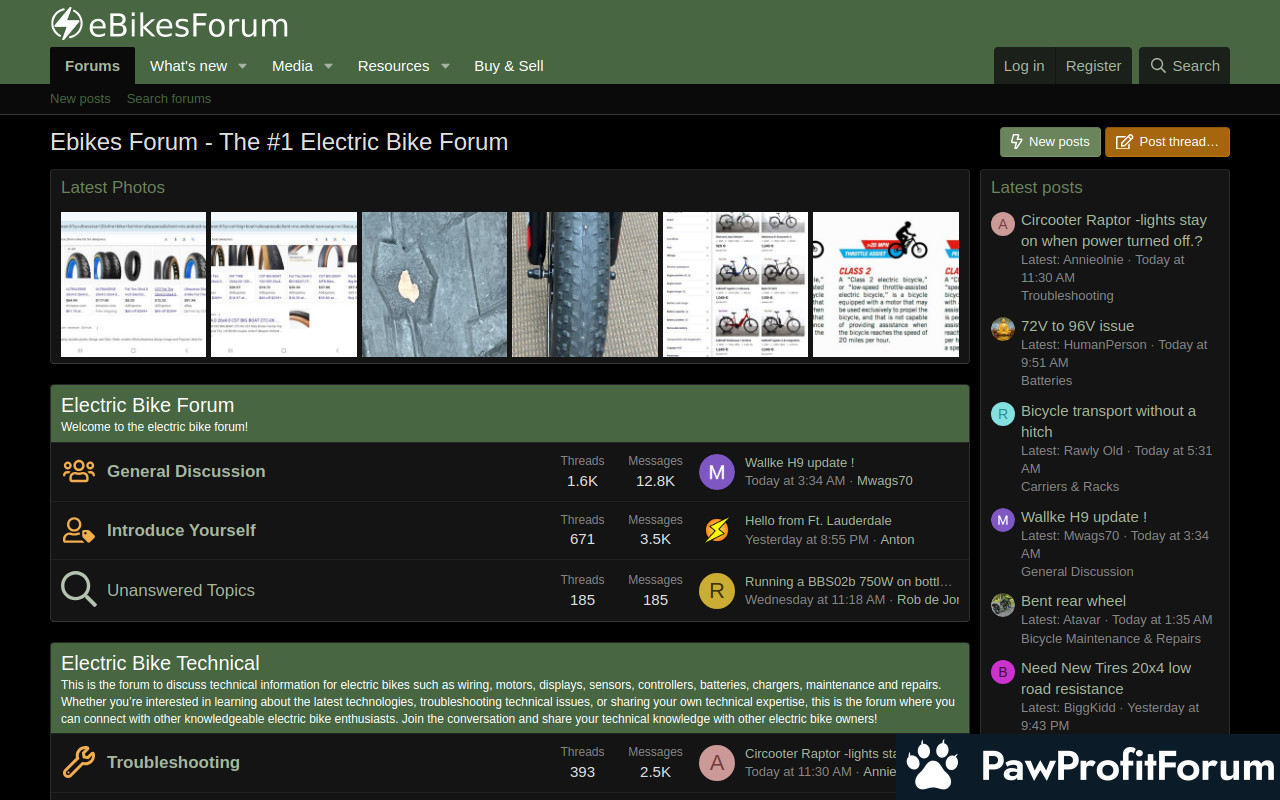
Task: Open the What's new menu item
Action: 188,66
